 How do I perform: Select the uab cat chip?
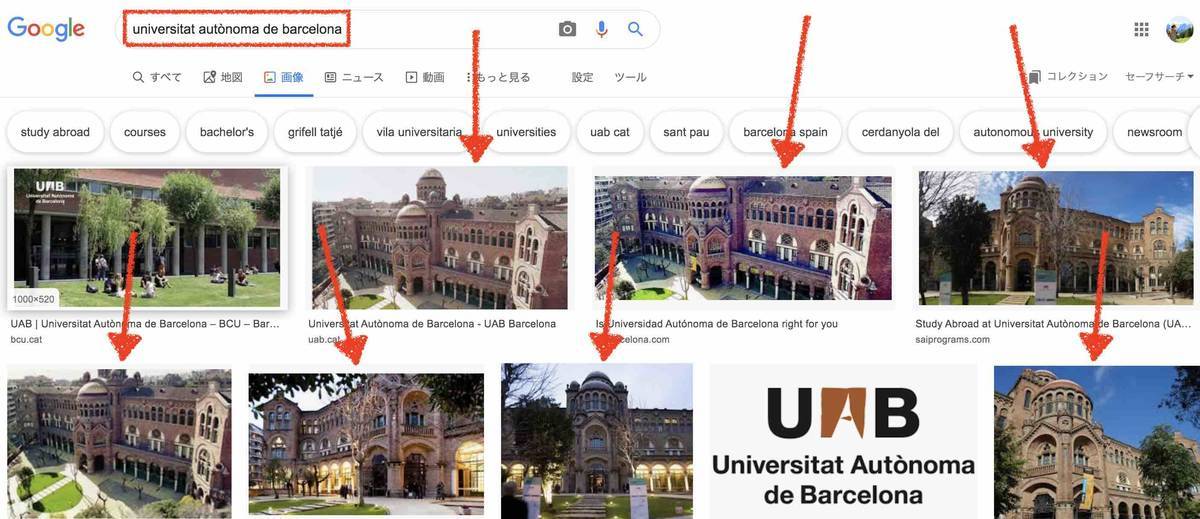tap(610, 132)
